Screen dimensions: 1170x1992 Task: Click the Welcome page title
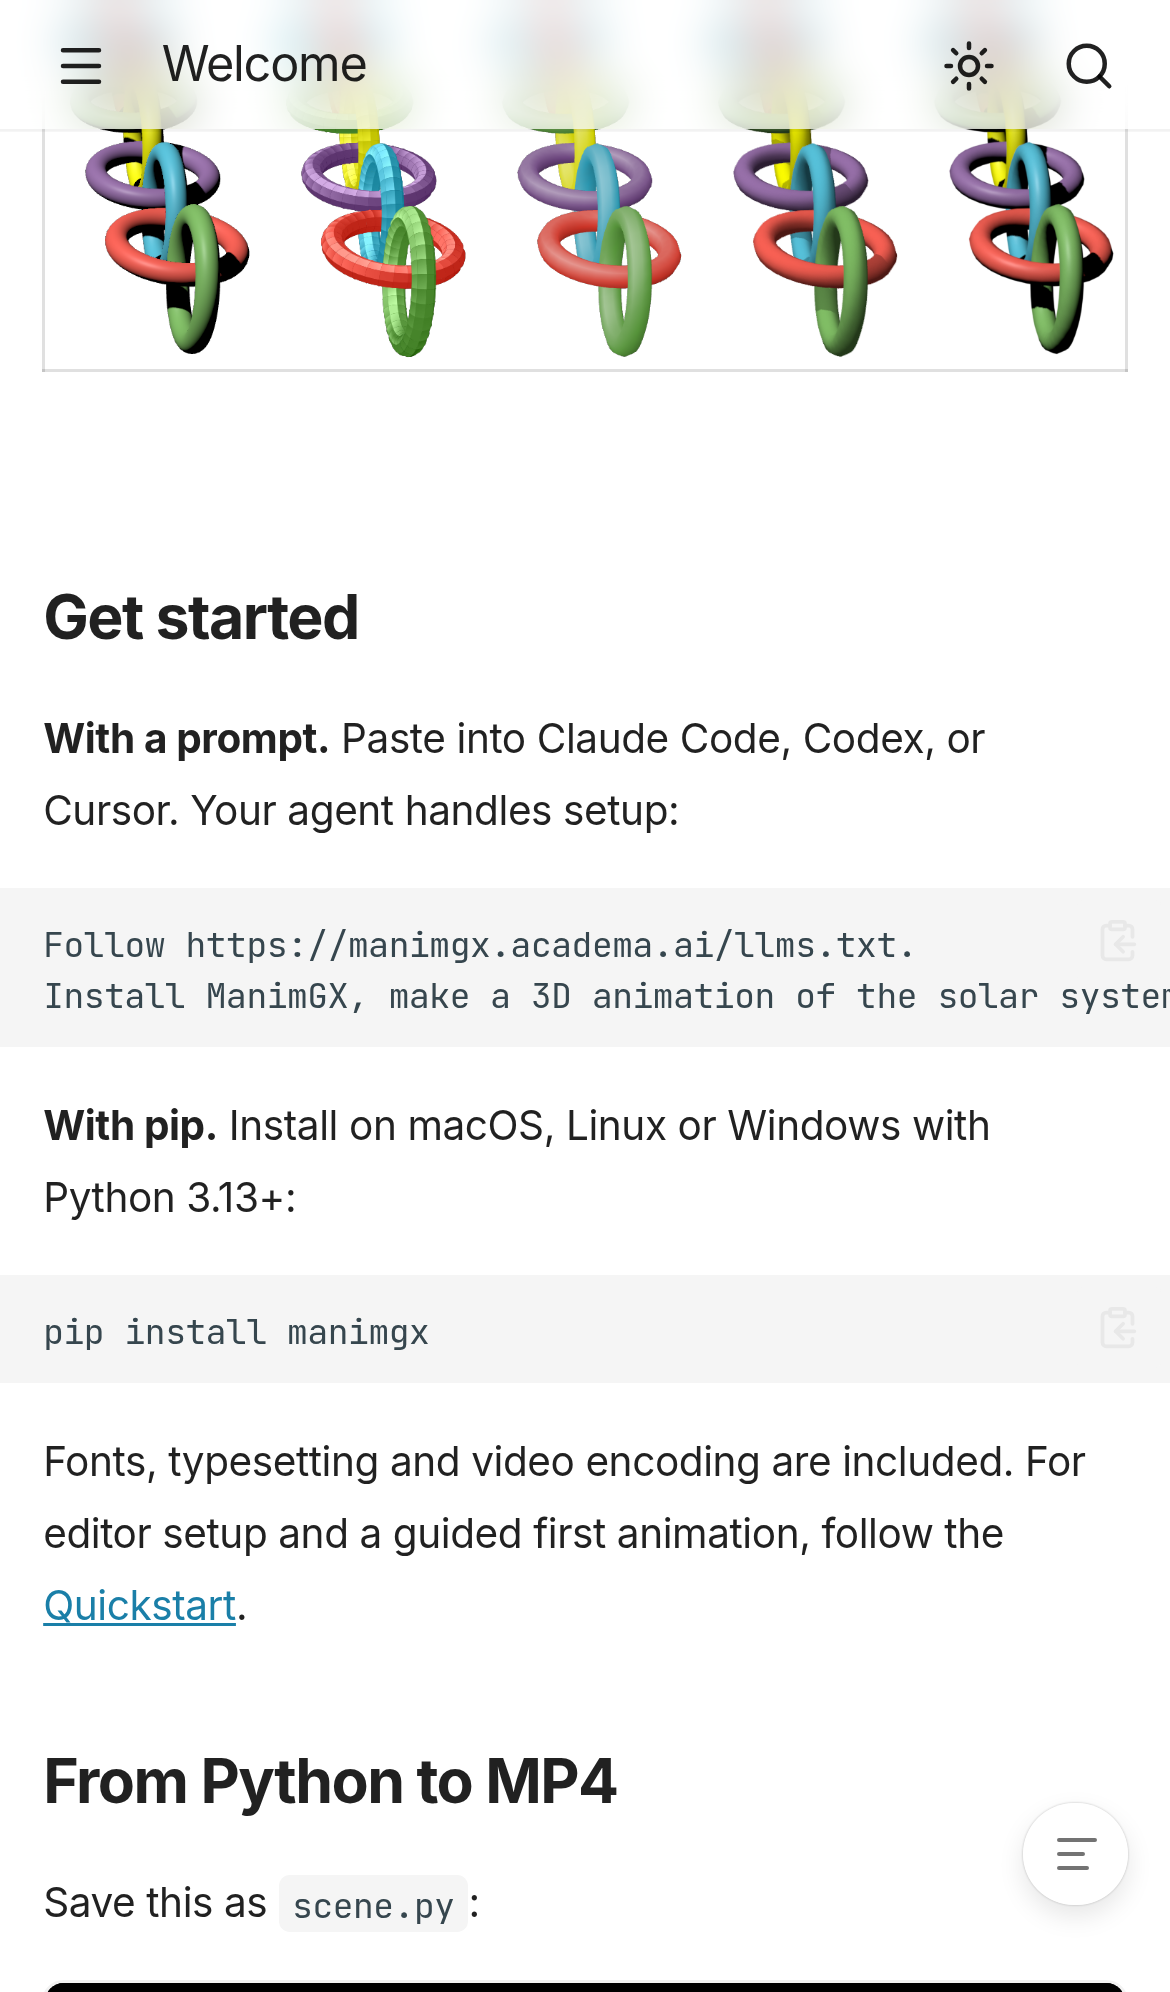click(265, 65)
